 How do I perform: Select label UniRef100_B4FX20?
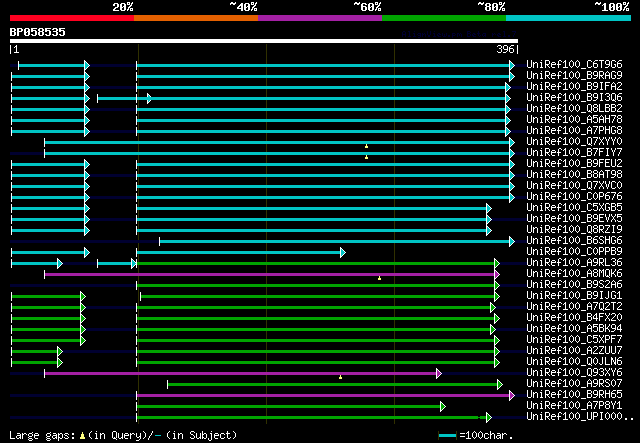[x=574, y=318]
